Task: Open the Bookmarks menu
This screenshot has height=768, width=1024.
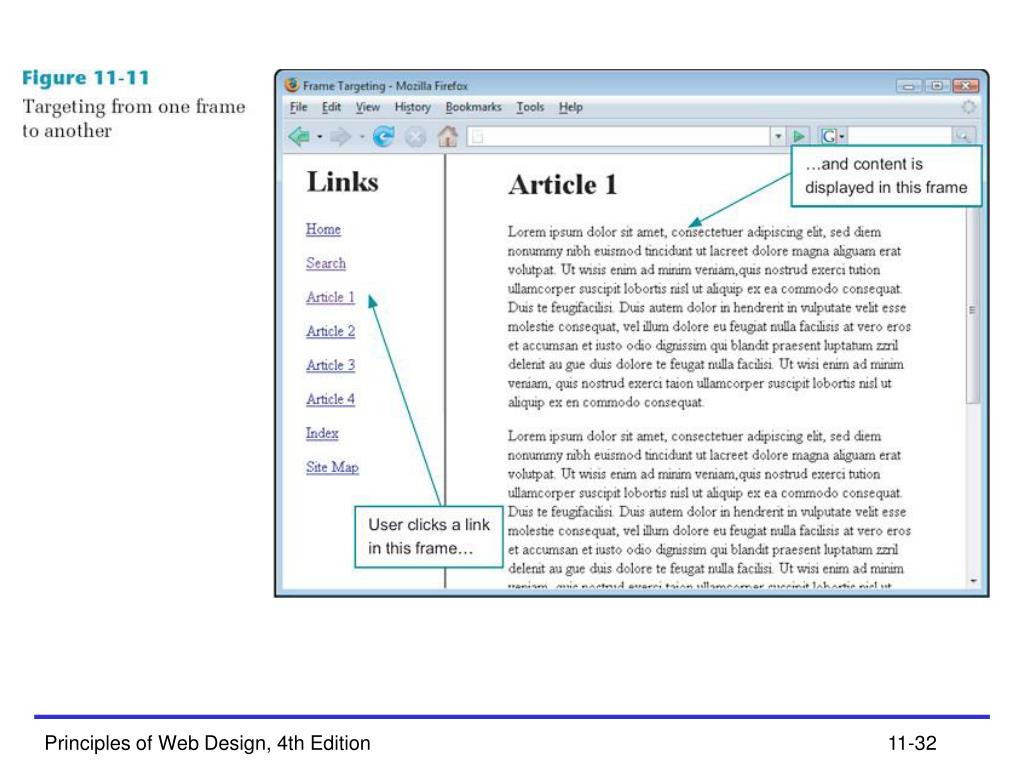Action: [473, 107]
